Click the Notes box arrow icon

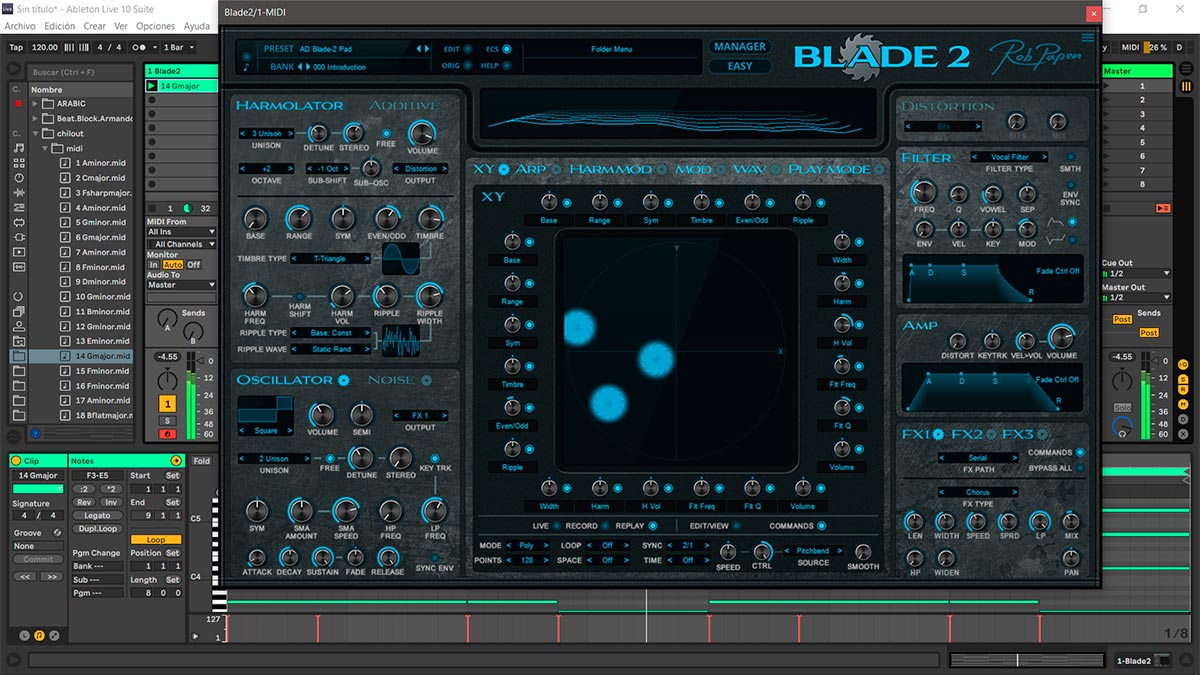coord(176,461)
